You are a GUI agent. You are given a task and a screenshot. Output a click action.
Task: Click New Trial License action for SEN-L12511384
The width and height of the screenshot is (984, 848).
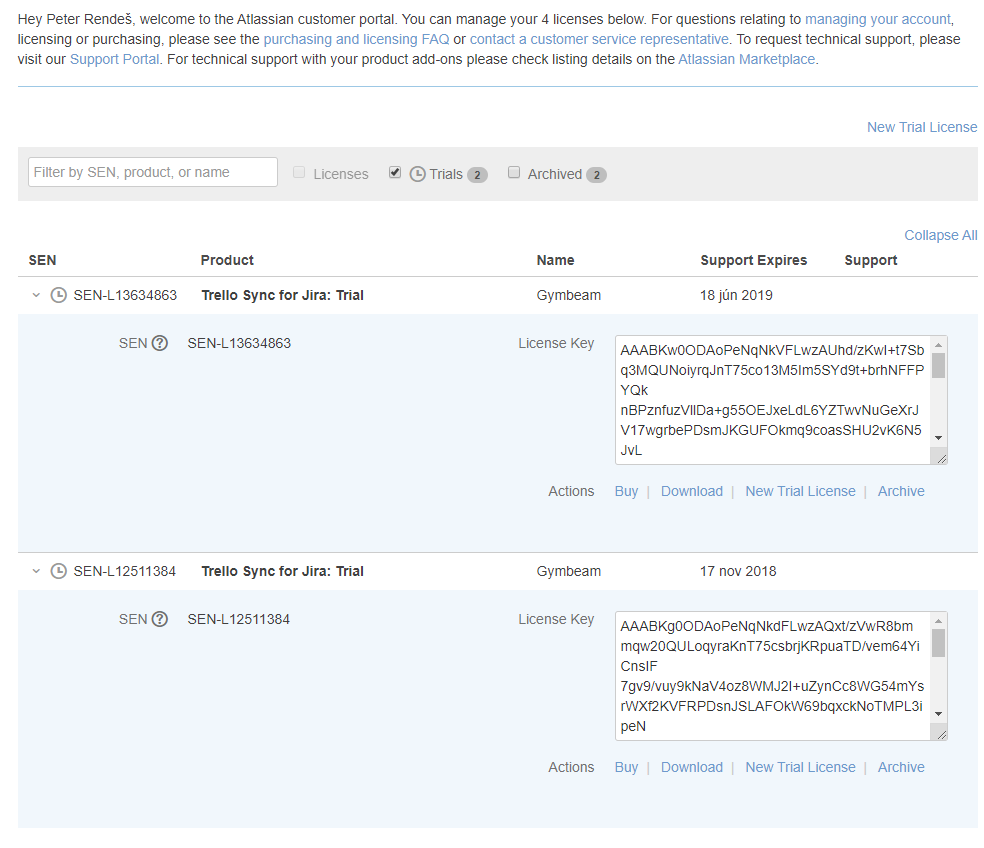pyautogui.click(x=800, y=768)
